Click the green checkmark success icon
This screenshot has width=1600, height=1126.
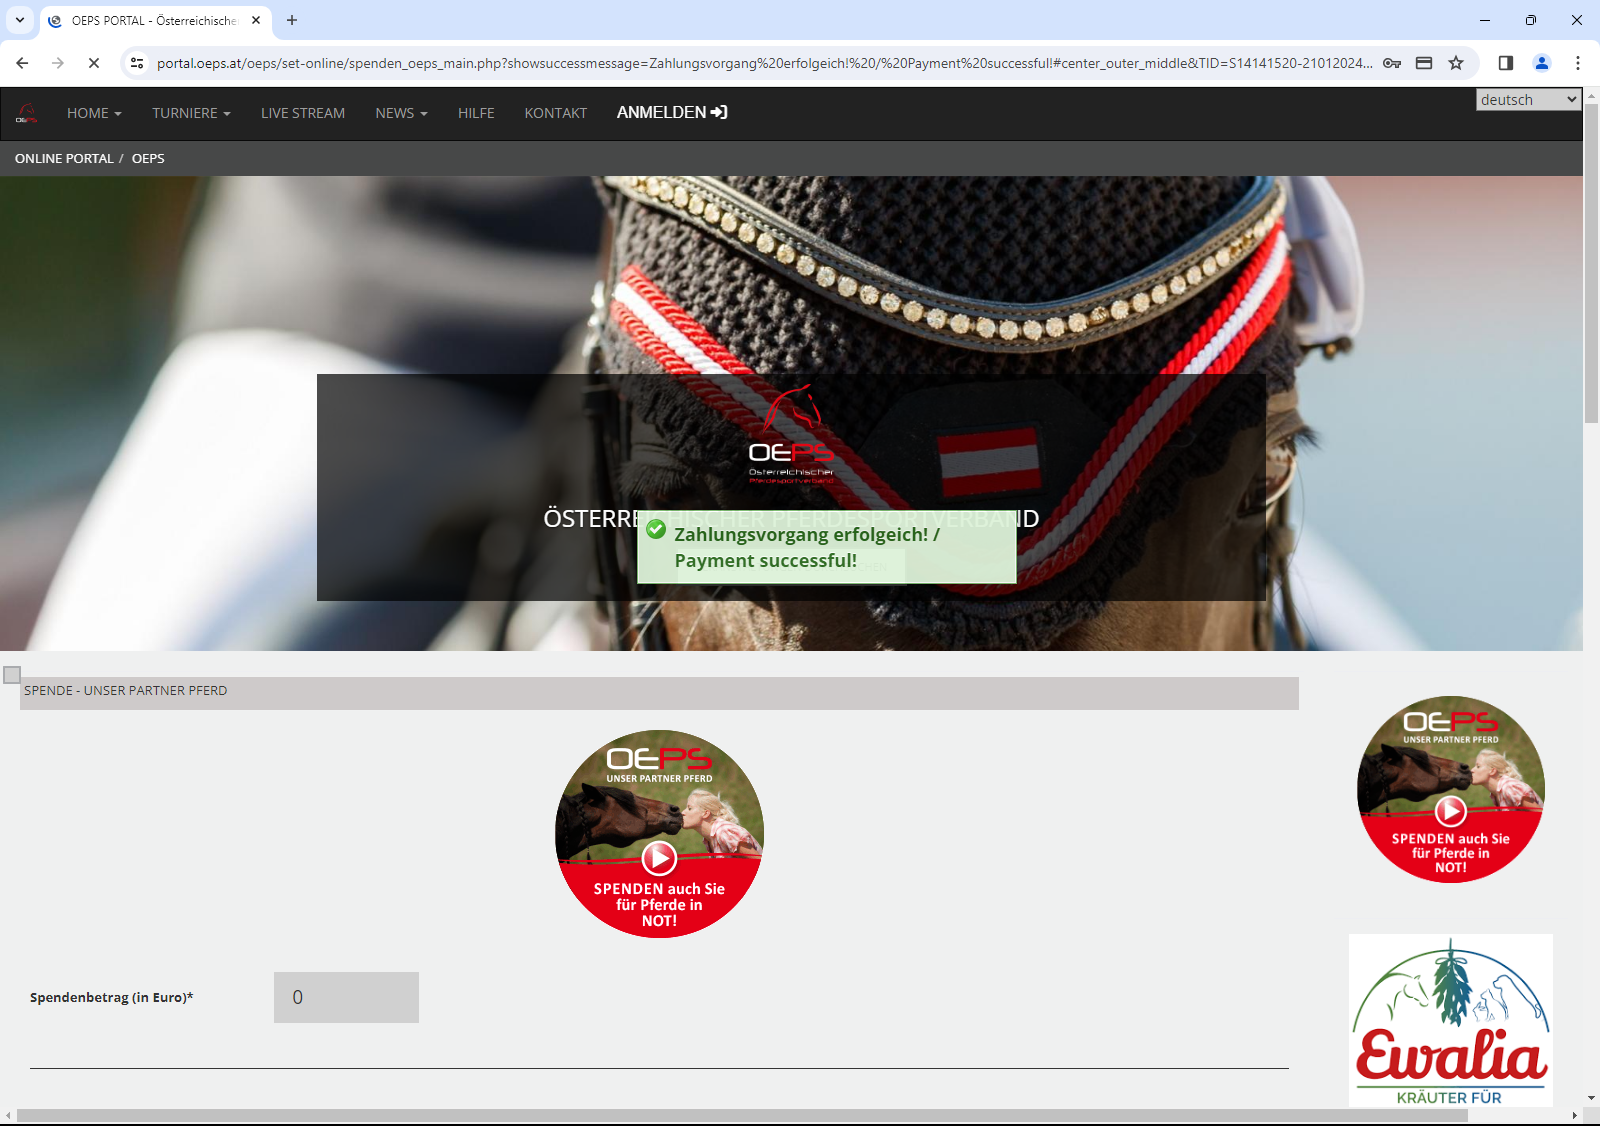[x=656, y=529]
